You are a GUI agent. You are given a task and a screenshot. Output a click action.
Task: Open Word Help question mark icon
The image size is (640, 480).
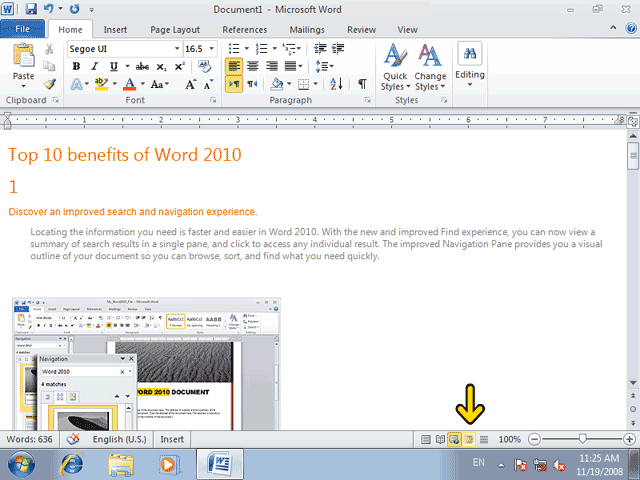[x=631, y=28]
